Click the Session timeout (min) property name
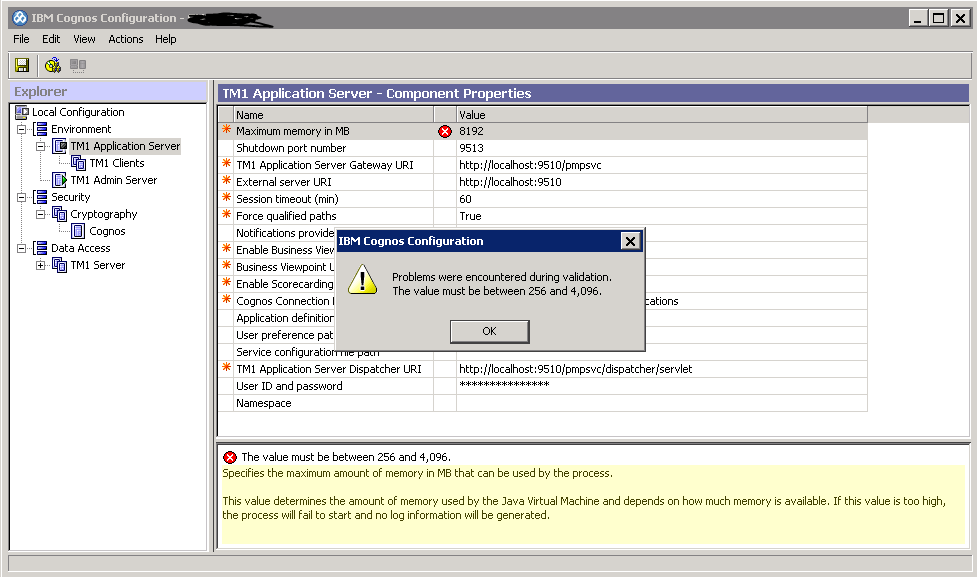 287,199
